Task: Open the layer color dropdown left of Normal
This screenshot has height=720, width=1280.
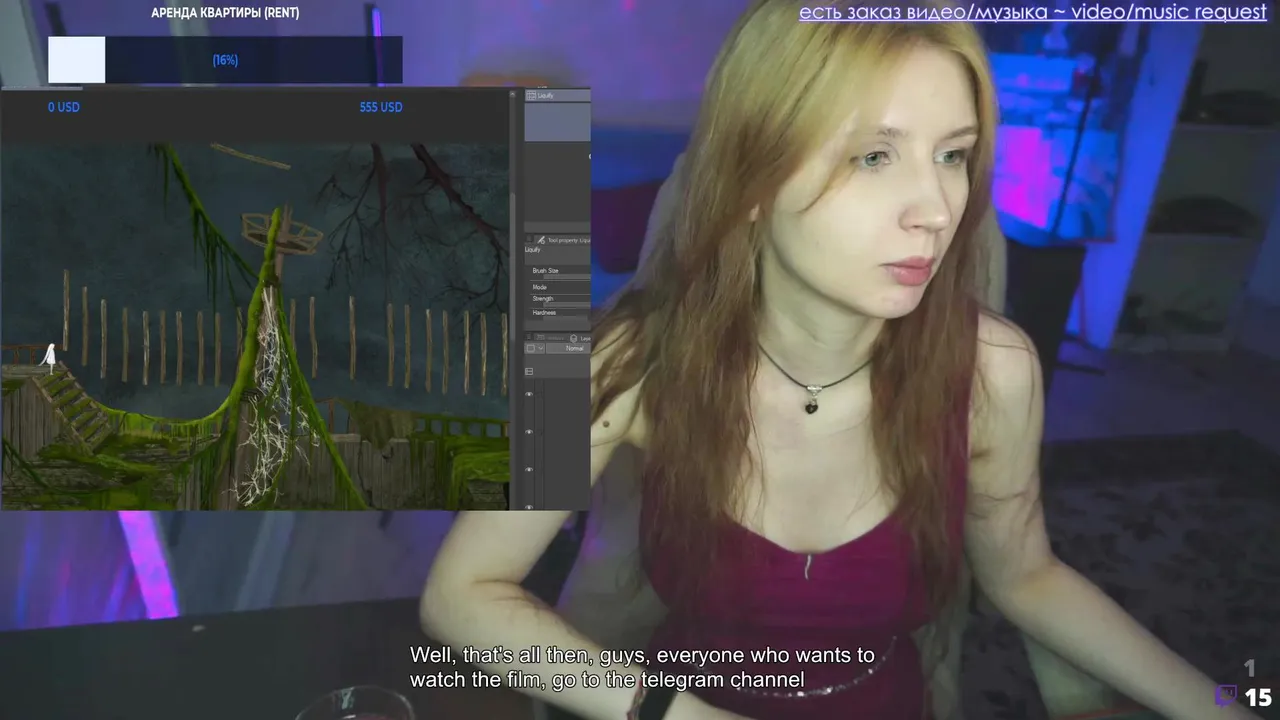Action: 535,348
